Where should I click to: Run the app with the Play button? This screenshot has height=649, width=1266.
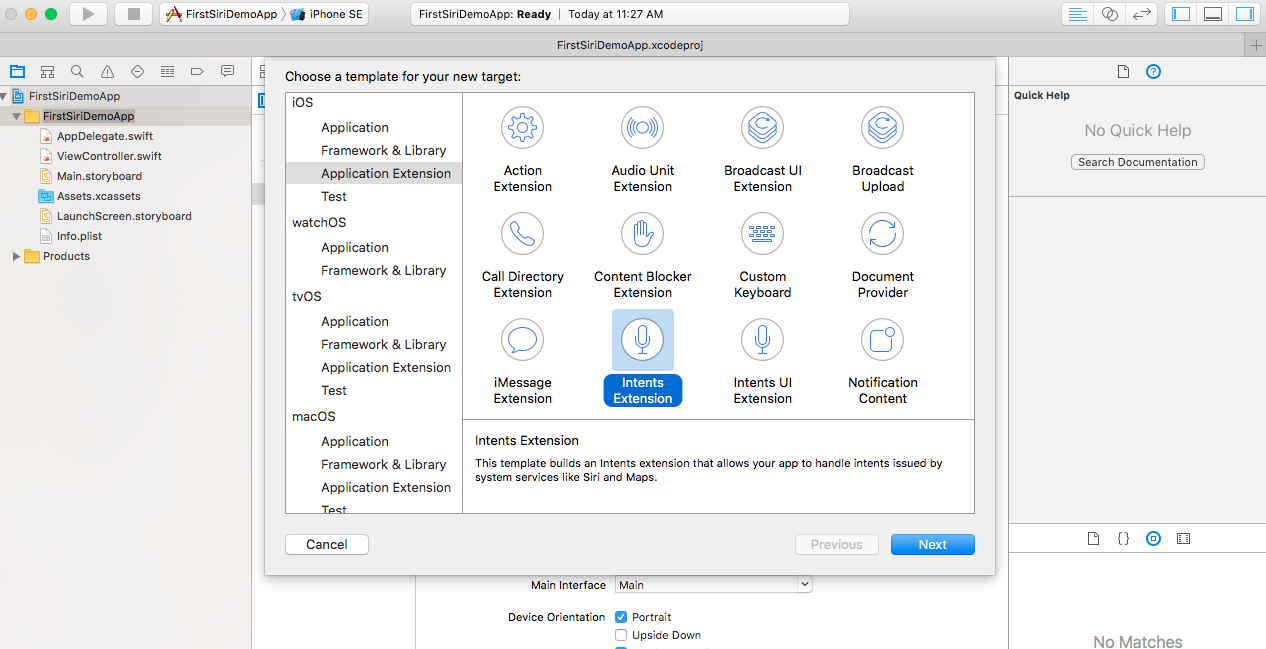click(88, 14)
